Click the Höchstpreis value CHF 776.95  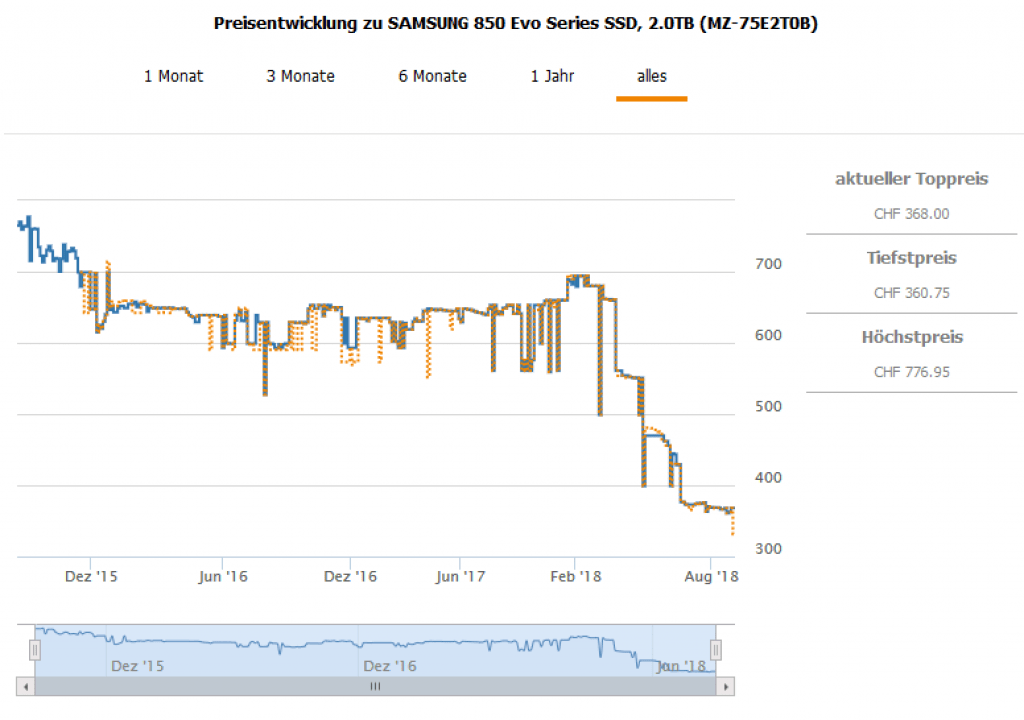coord(911,372)
